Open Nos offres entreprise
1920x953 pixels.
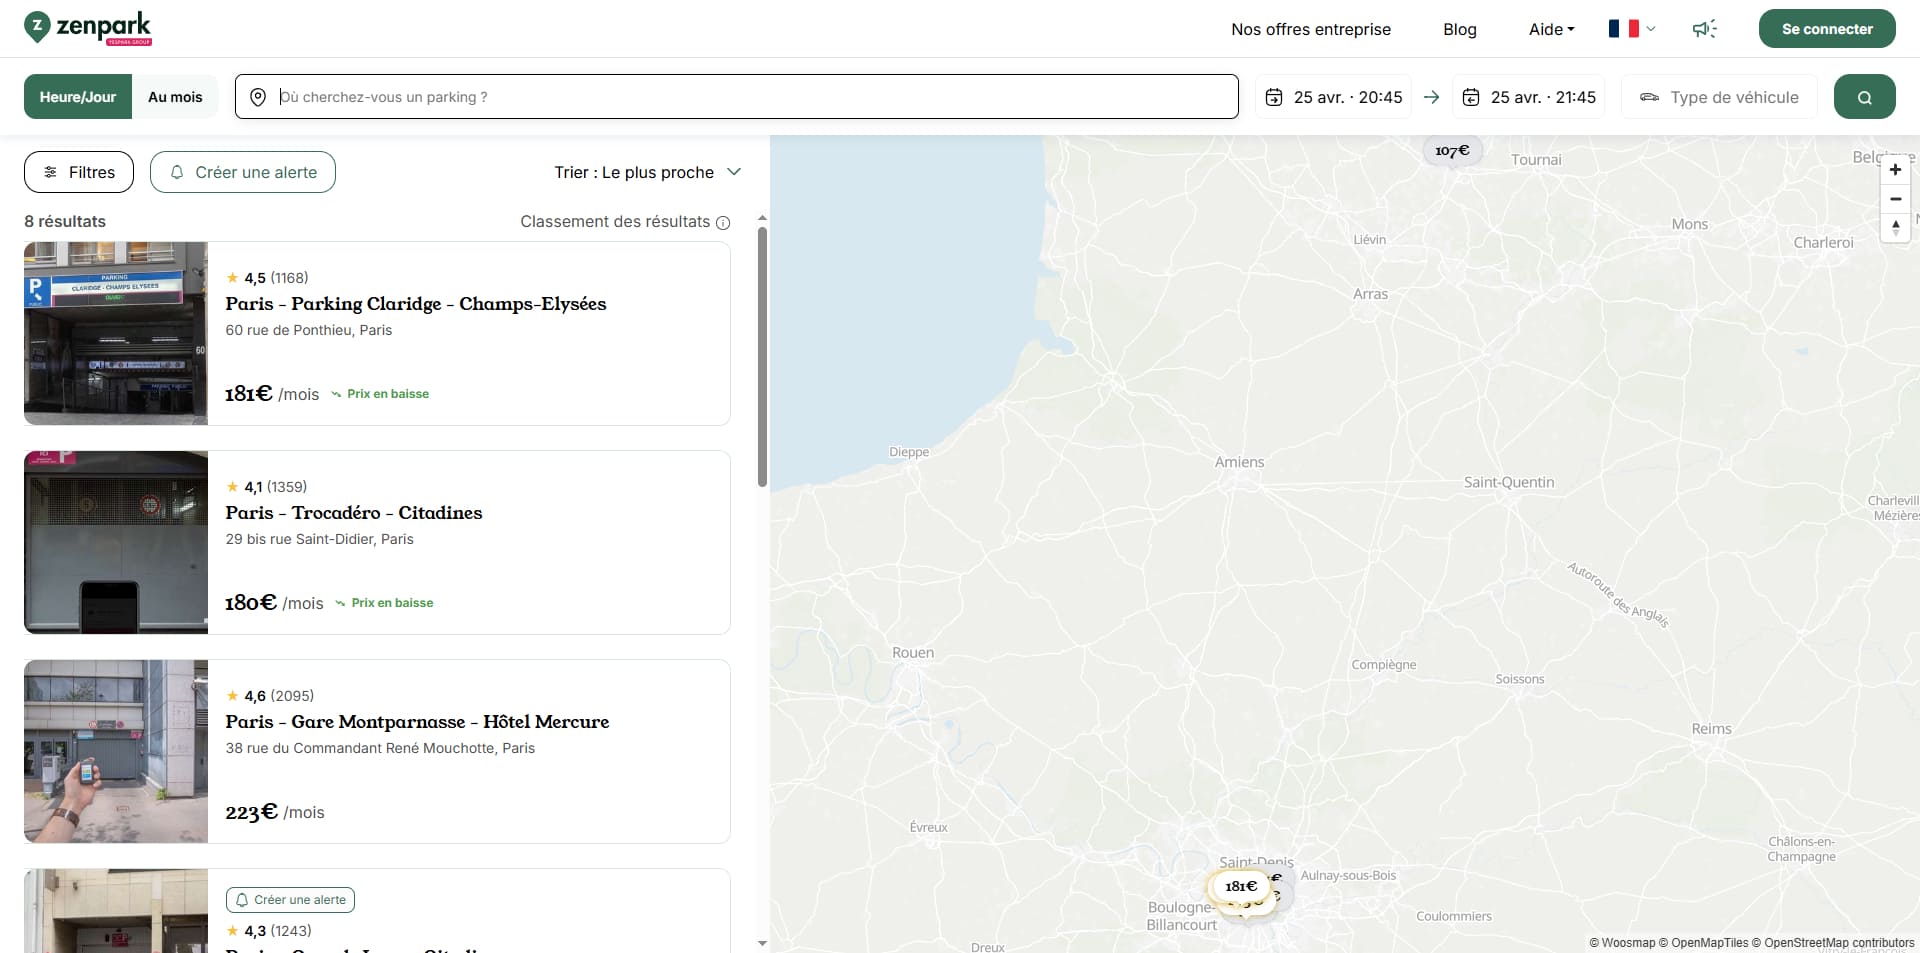pyautogui.click(x=1311, y=29)
